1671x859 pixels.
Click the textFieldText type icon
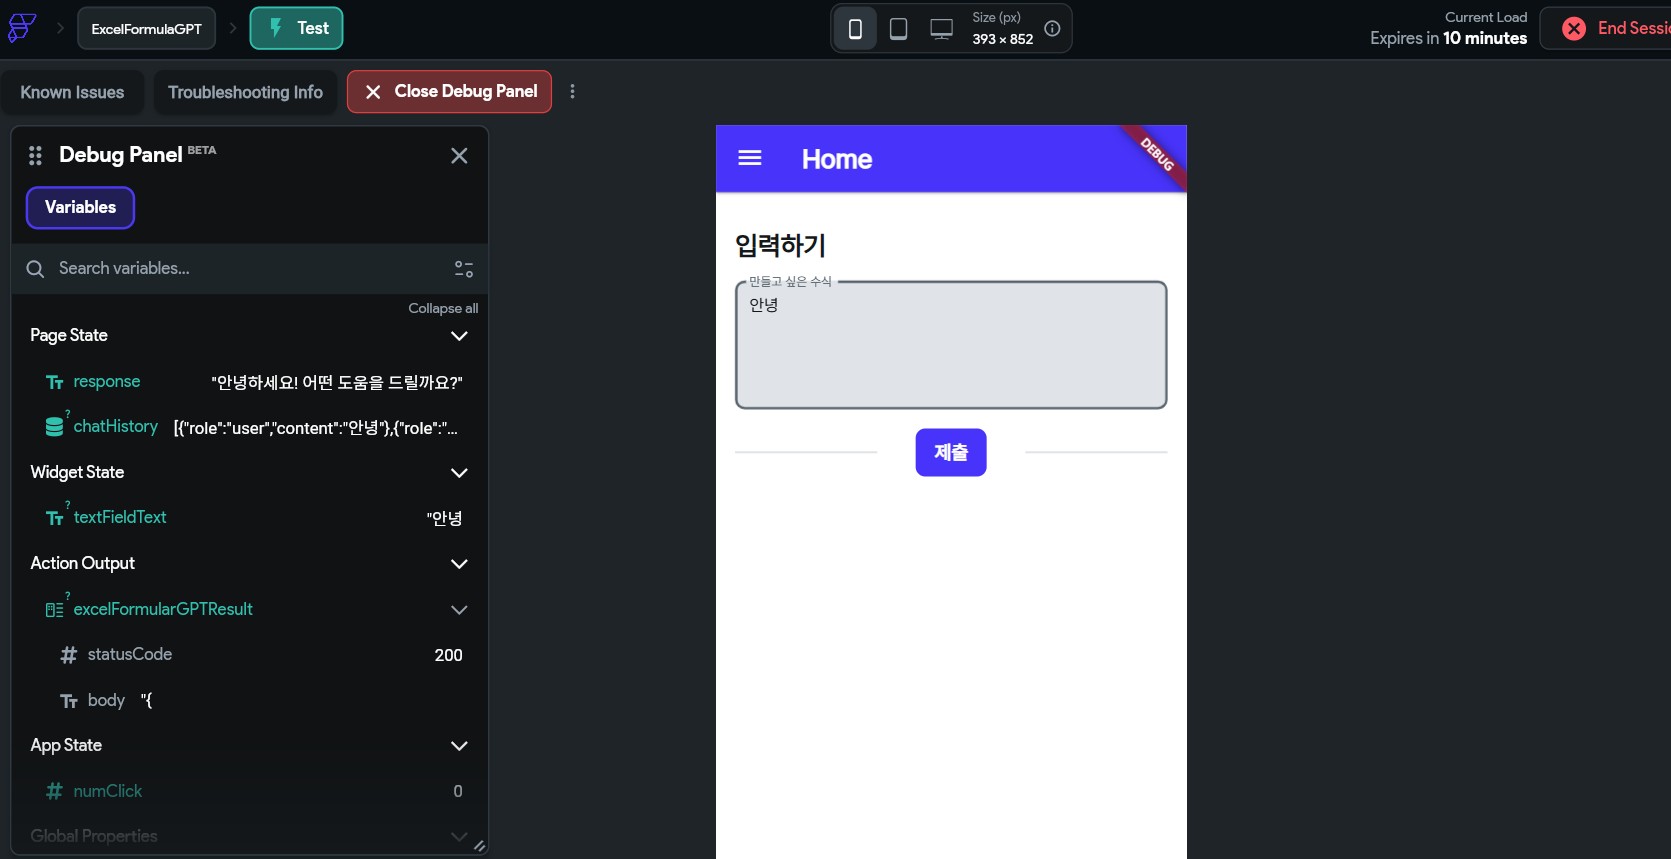55,518
